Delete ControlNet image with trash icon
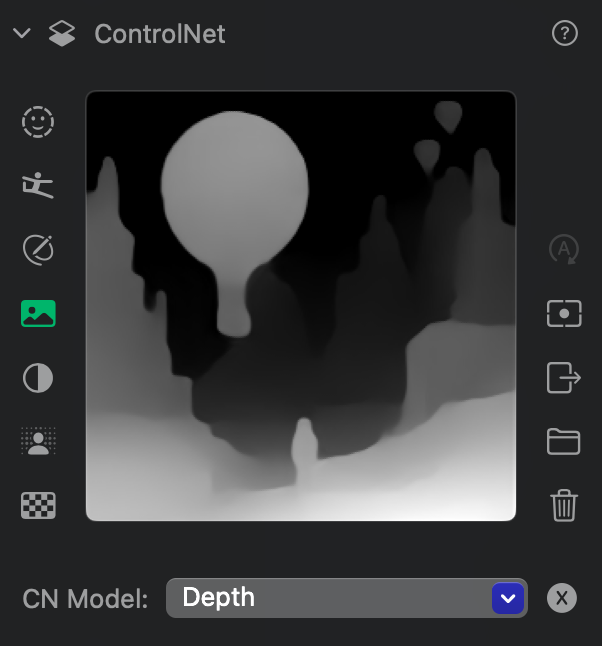Image resolution: width=602 pixels, height=646 pixels. click(564, 506)
